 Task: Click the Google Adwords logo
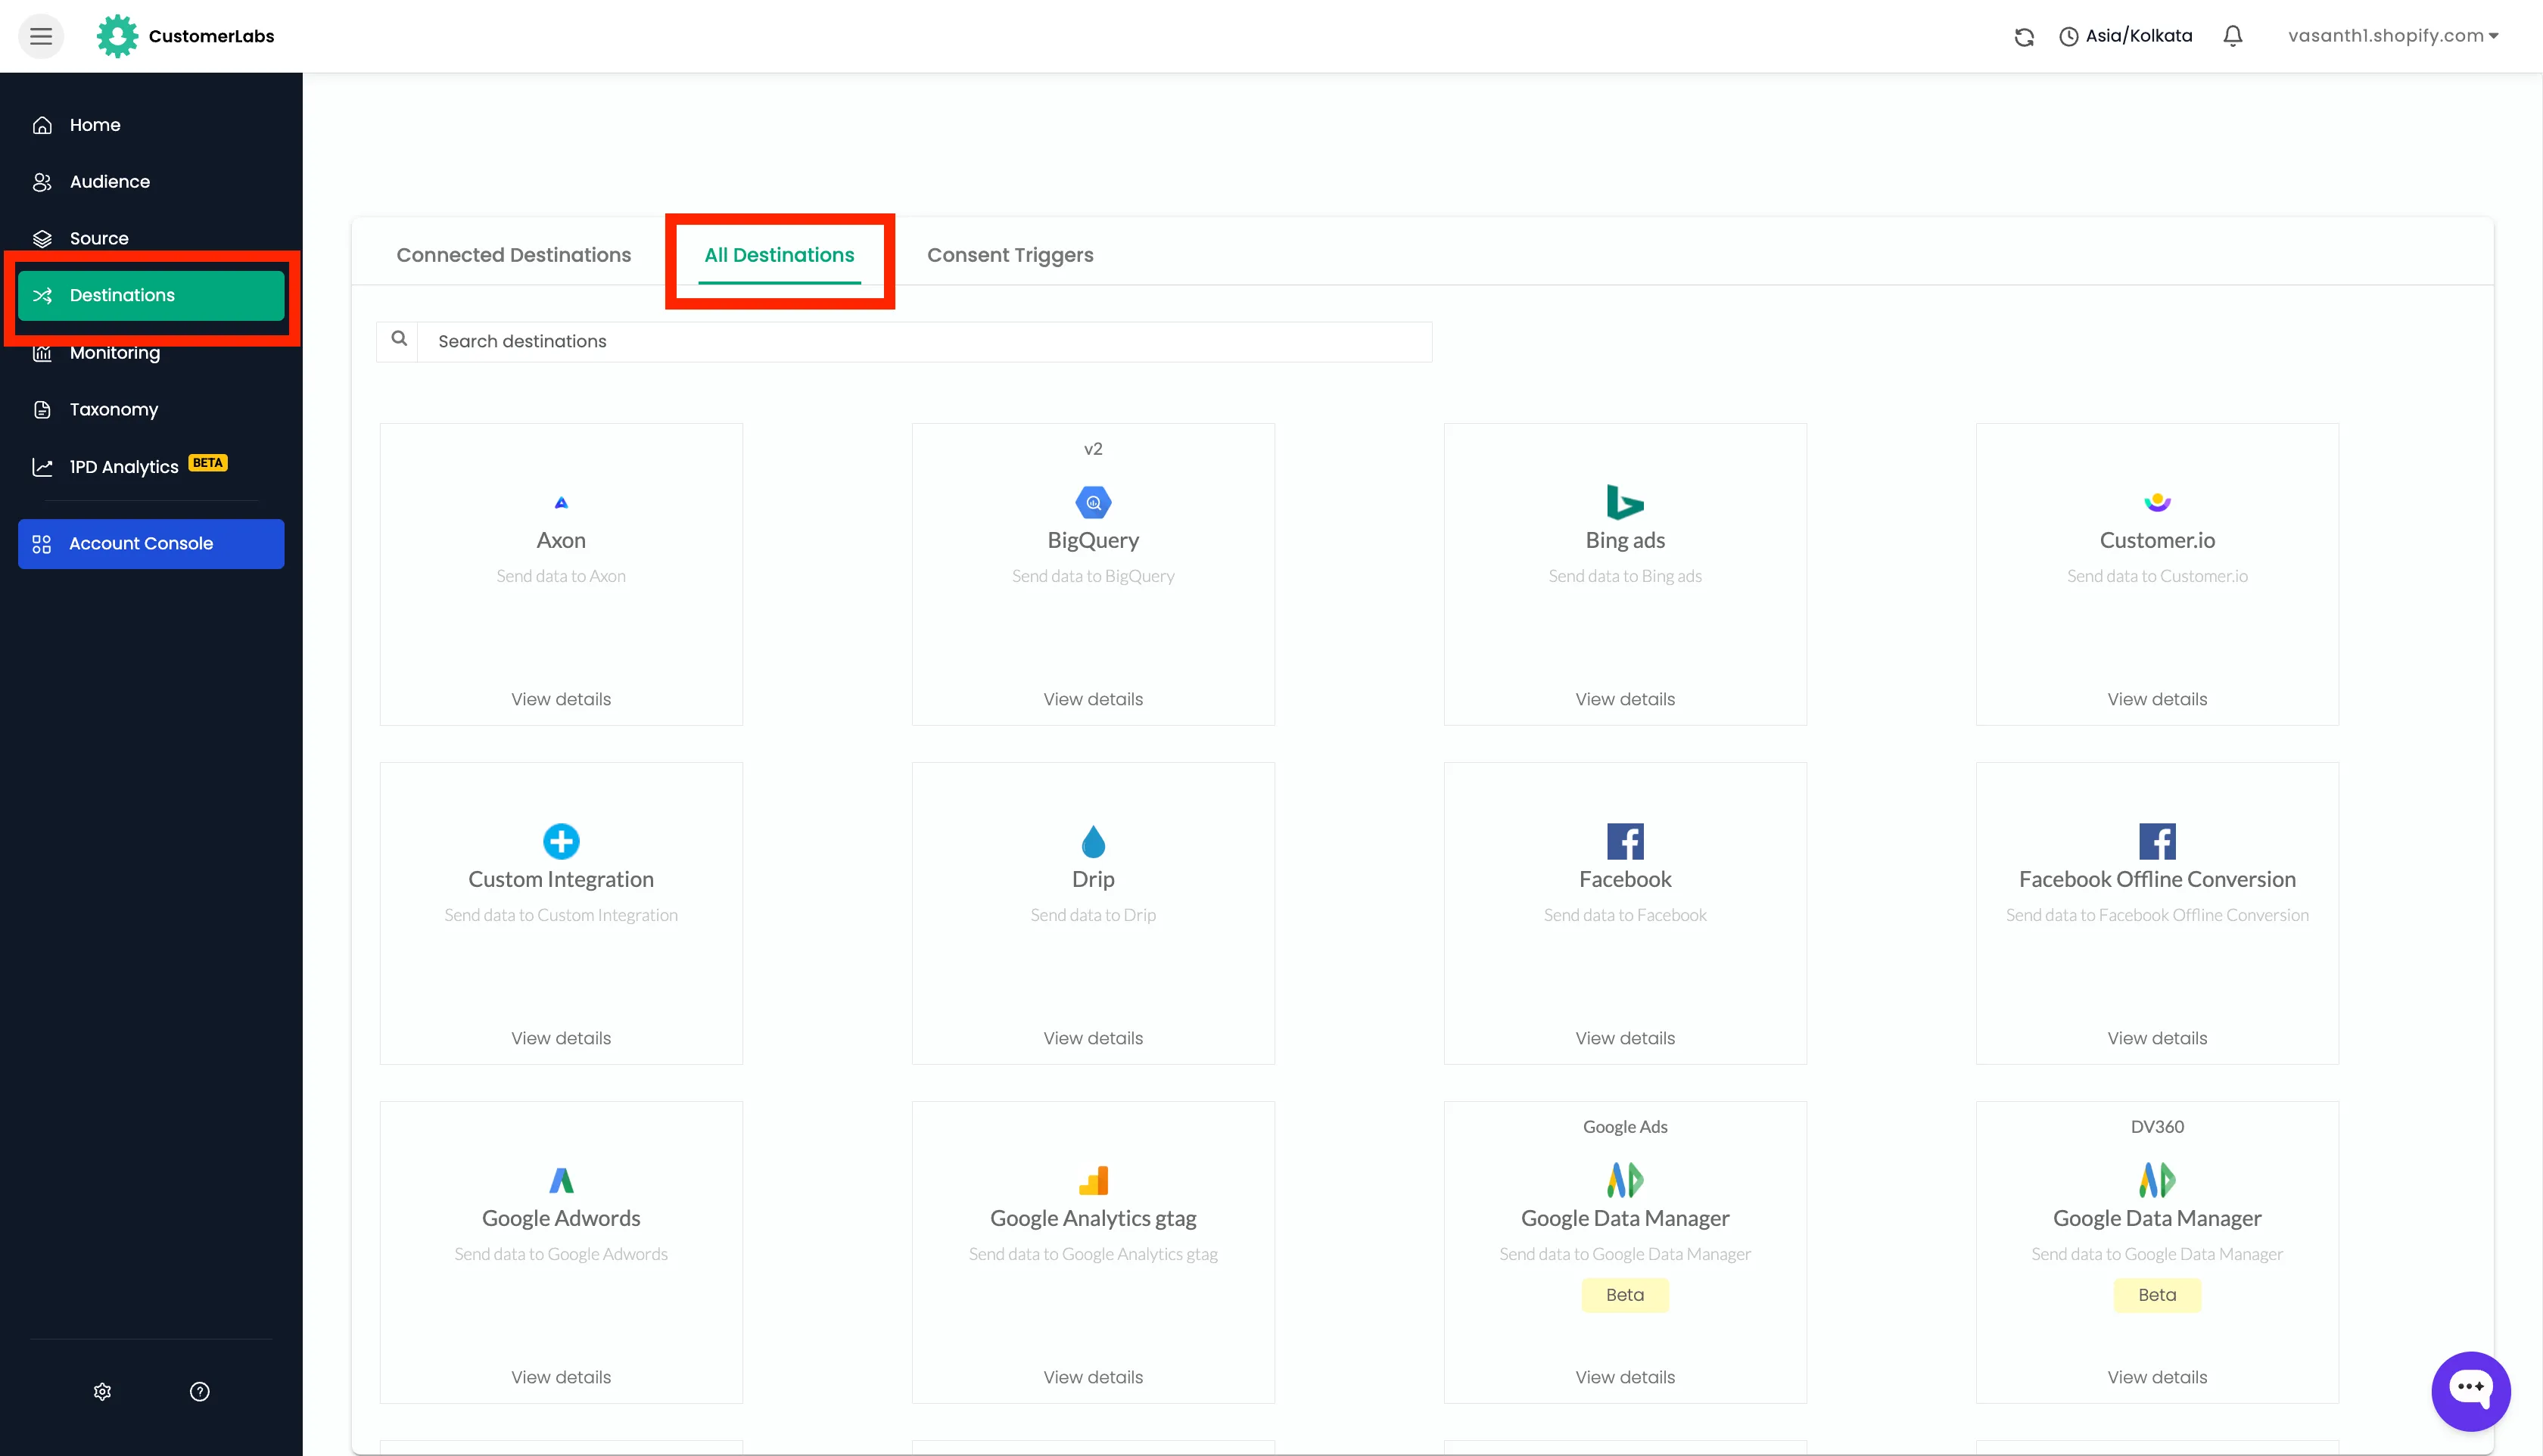561,1180
